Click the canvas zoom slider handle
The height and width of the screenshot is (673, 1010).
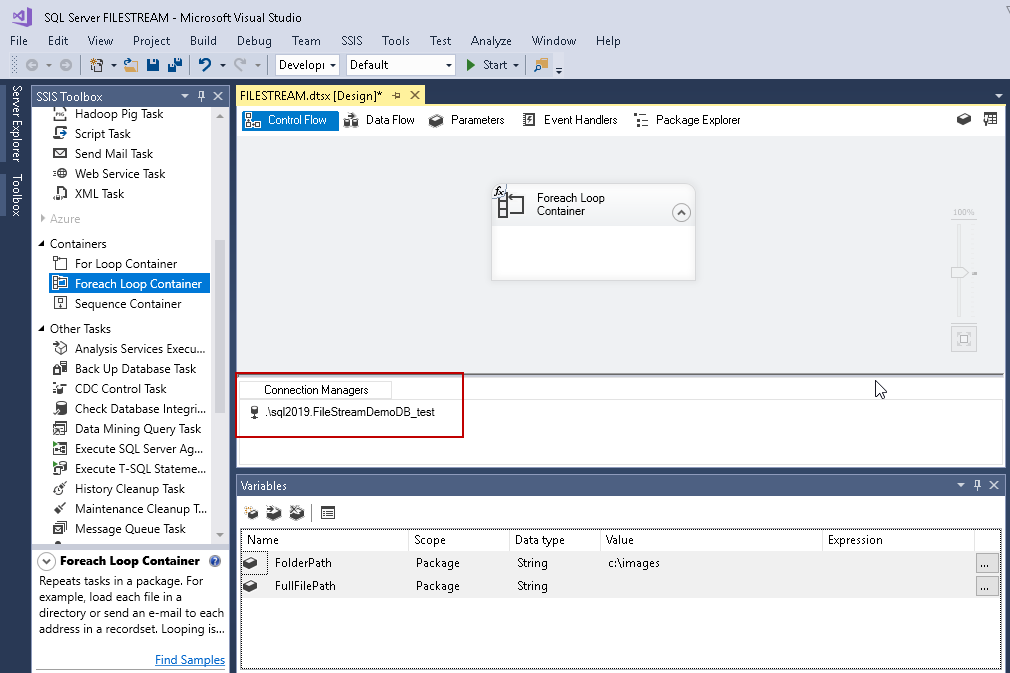pyautogui.click(x=958, y=272)
